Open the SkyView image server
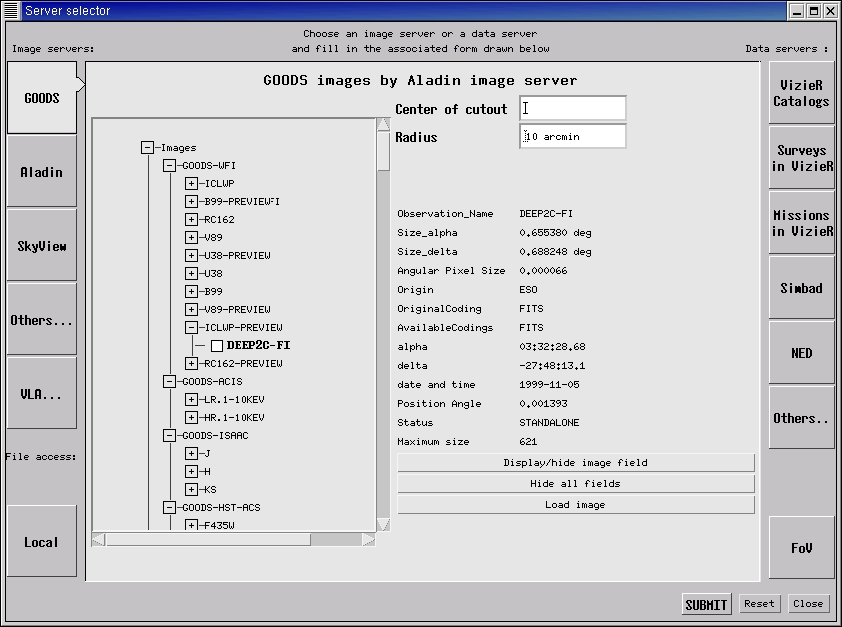 point(42,246)
